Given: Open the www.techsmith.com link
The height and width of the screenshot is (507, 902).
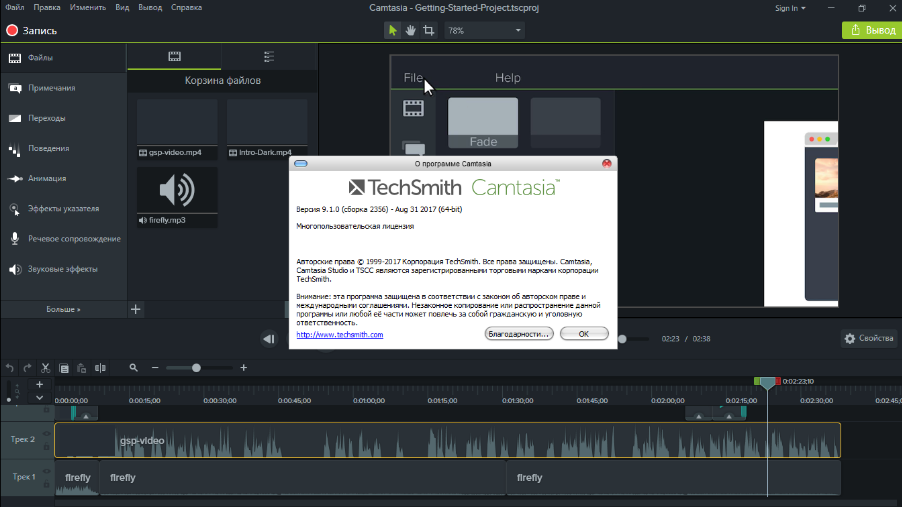Looking at the screenshot, I should [340, 335].
